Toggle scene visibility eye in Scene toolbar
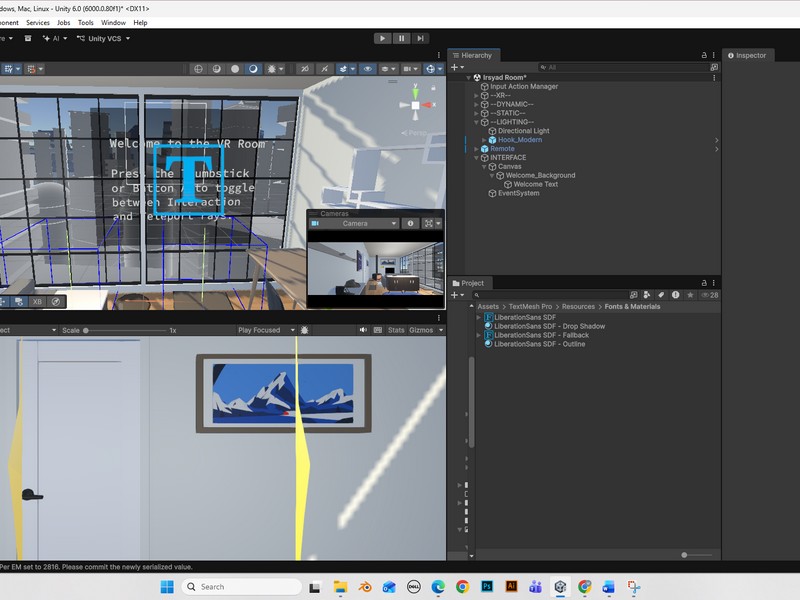This screenshot has height=600, width=800. (x=367, y=69)
